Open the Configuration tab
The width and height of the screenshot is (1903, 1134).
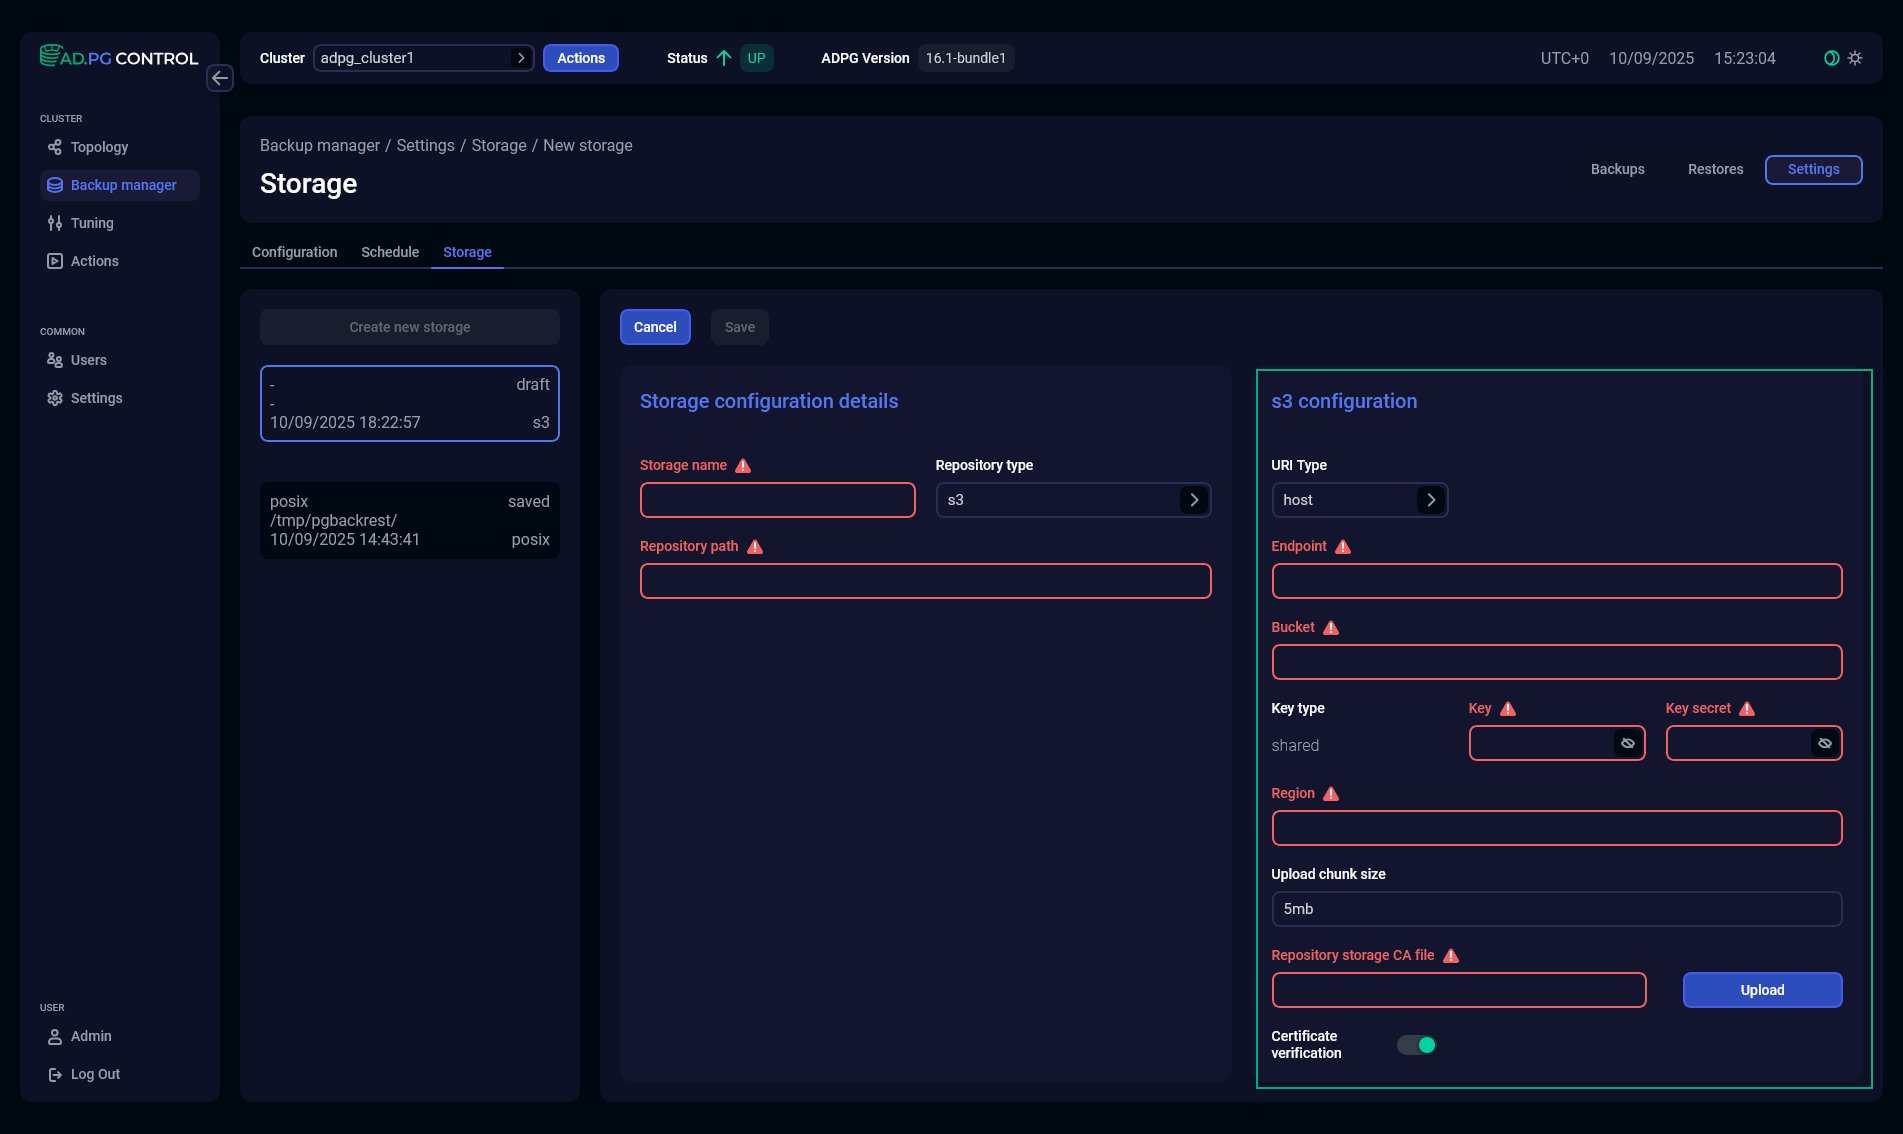pos(294,252)
